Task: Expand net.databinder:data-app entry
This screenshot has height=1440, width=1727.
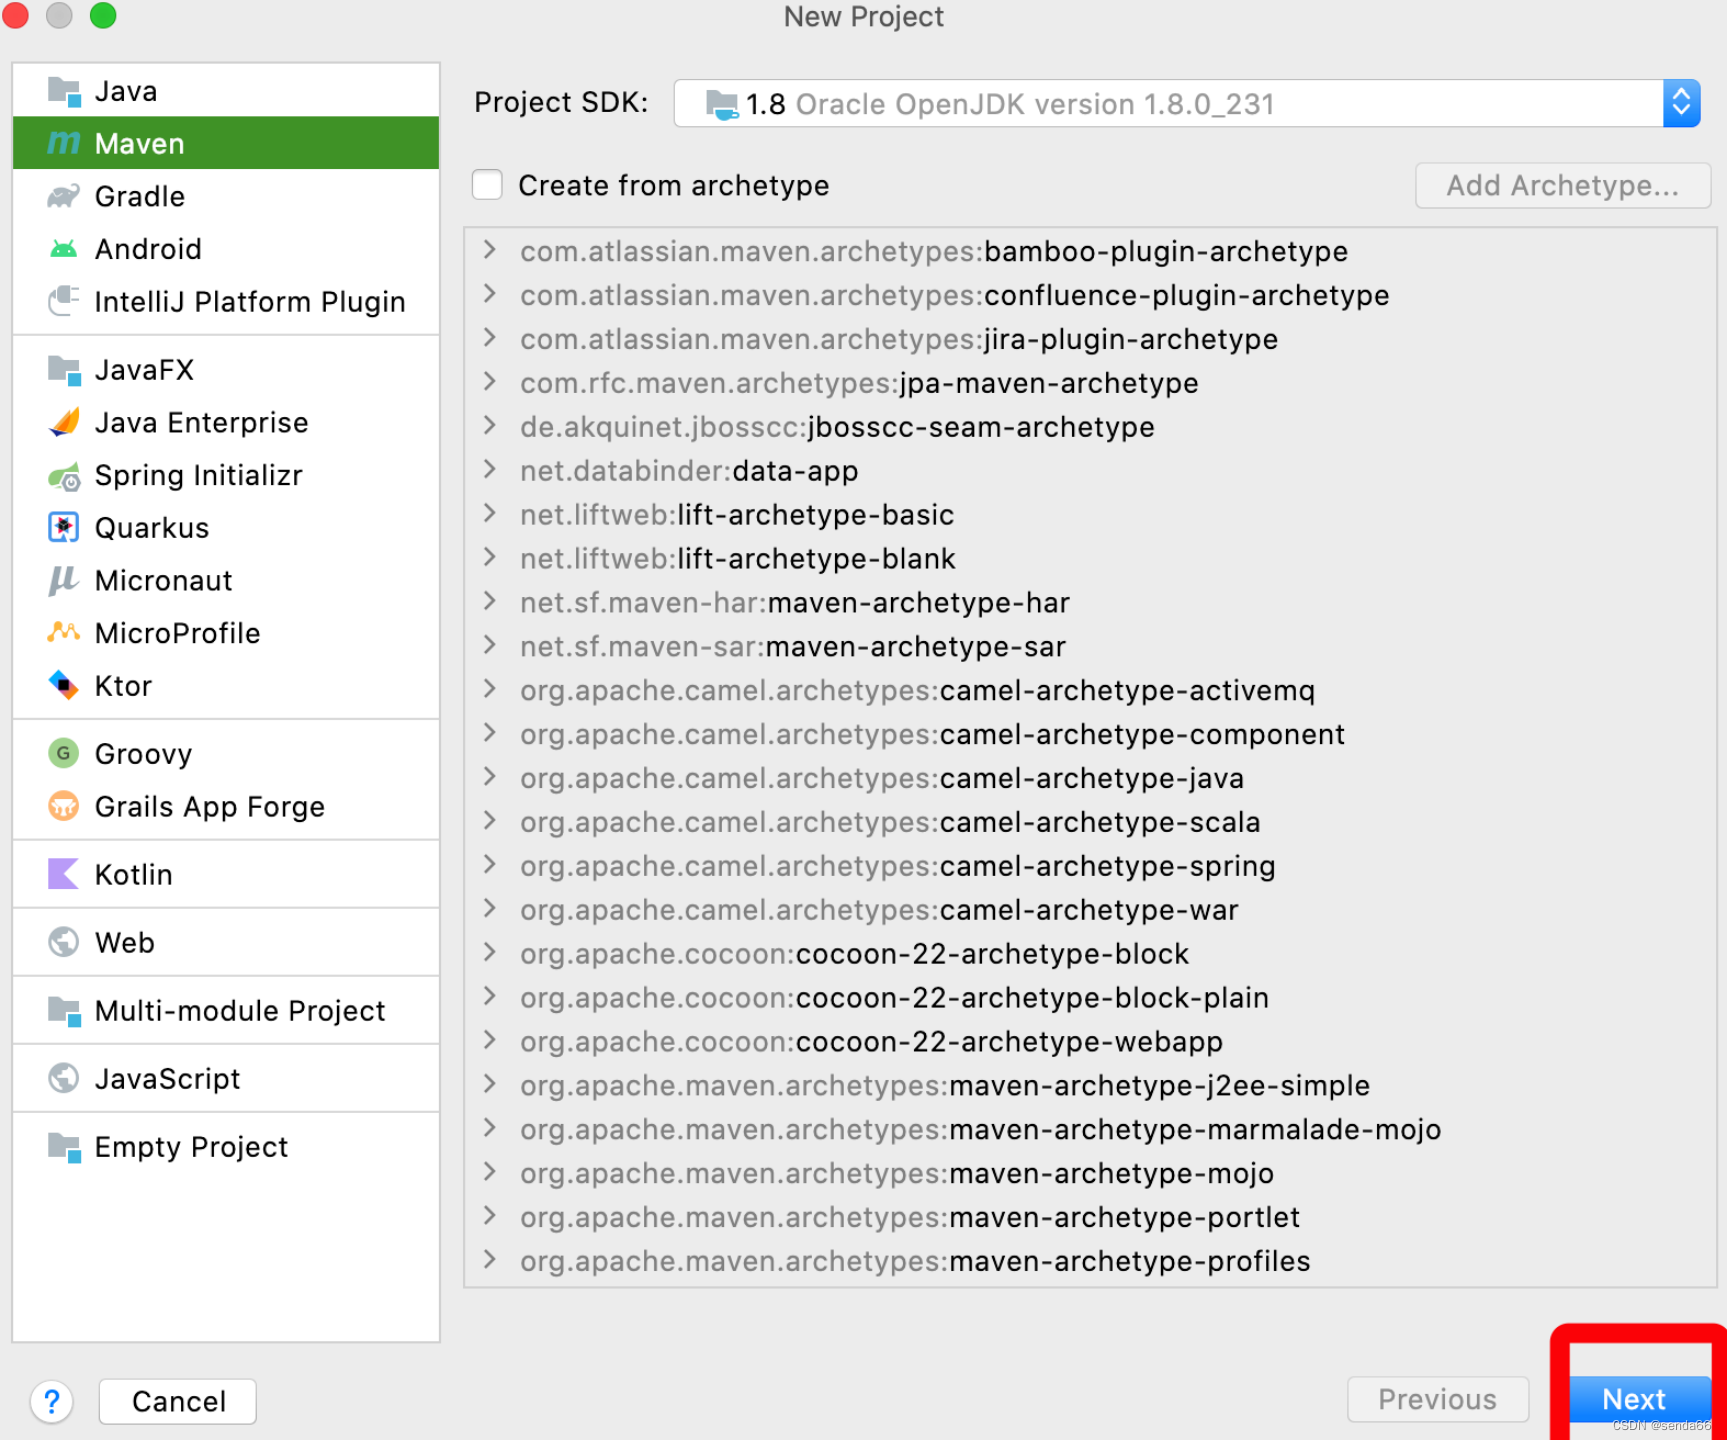Action: pos(490,470)
